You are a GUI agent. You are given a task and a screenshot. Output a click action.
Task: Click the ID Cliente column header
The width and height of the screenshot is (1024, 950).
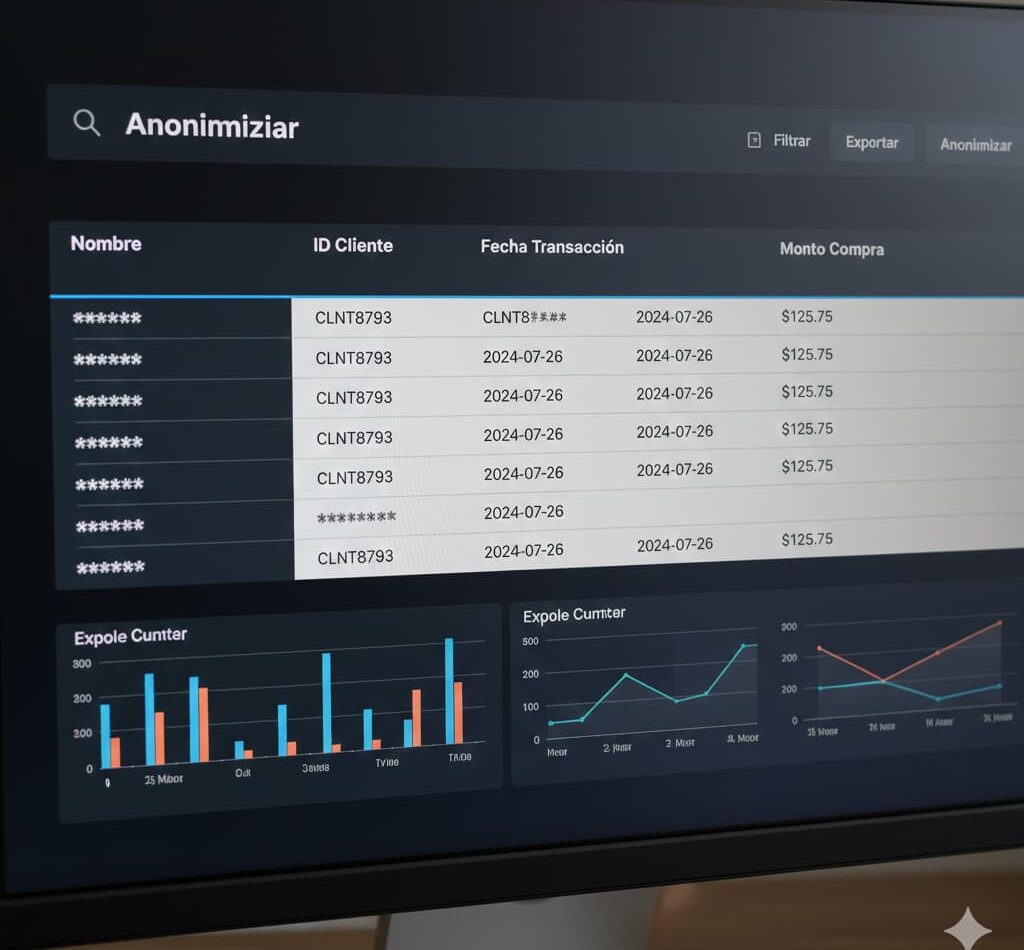(351, 245)
